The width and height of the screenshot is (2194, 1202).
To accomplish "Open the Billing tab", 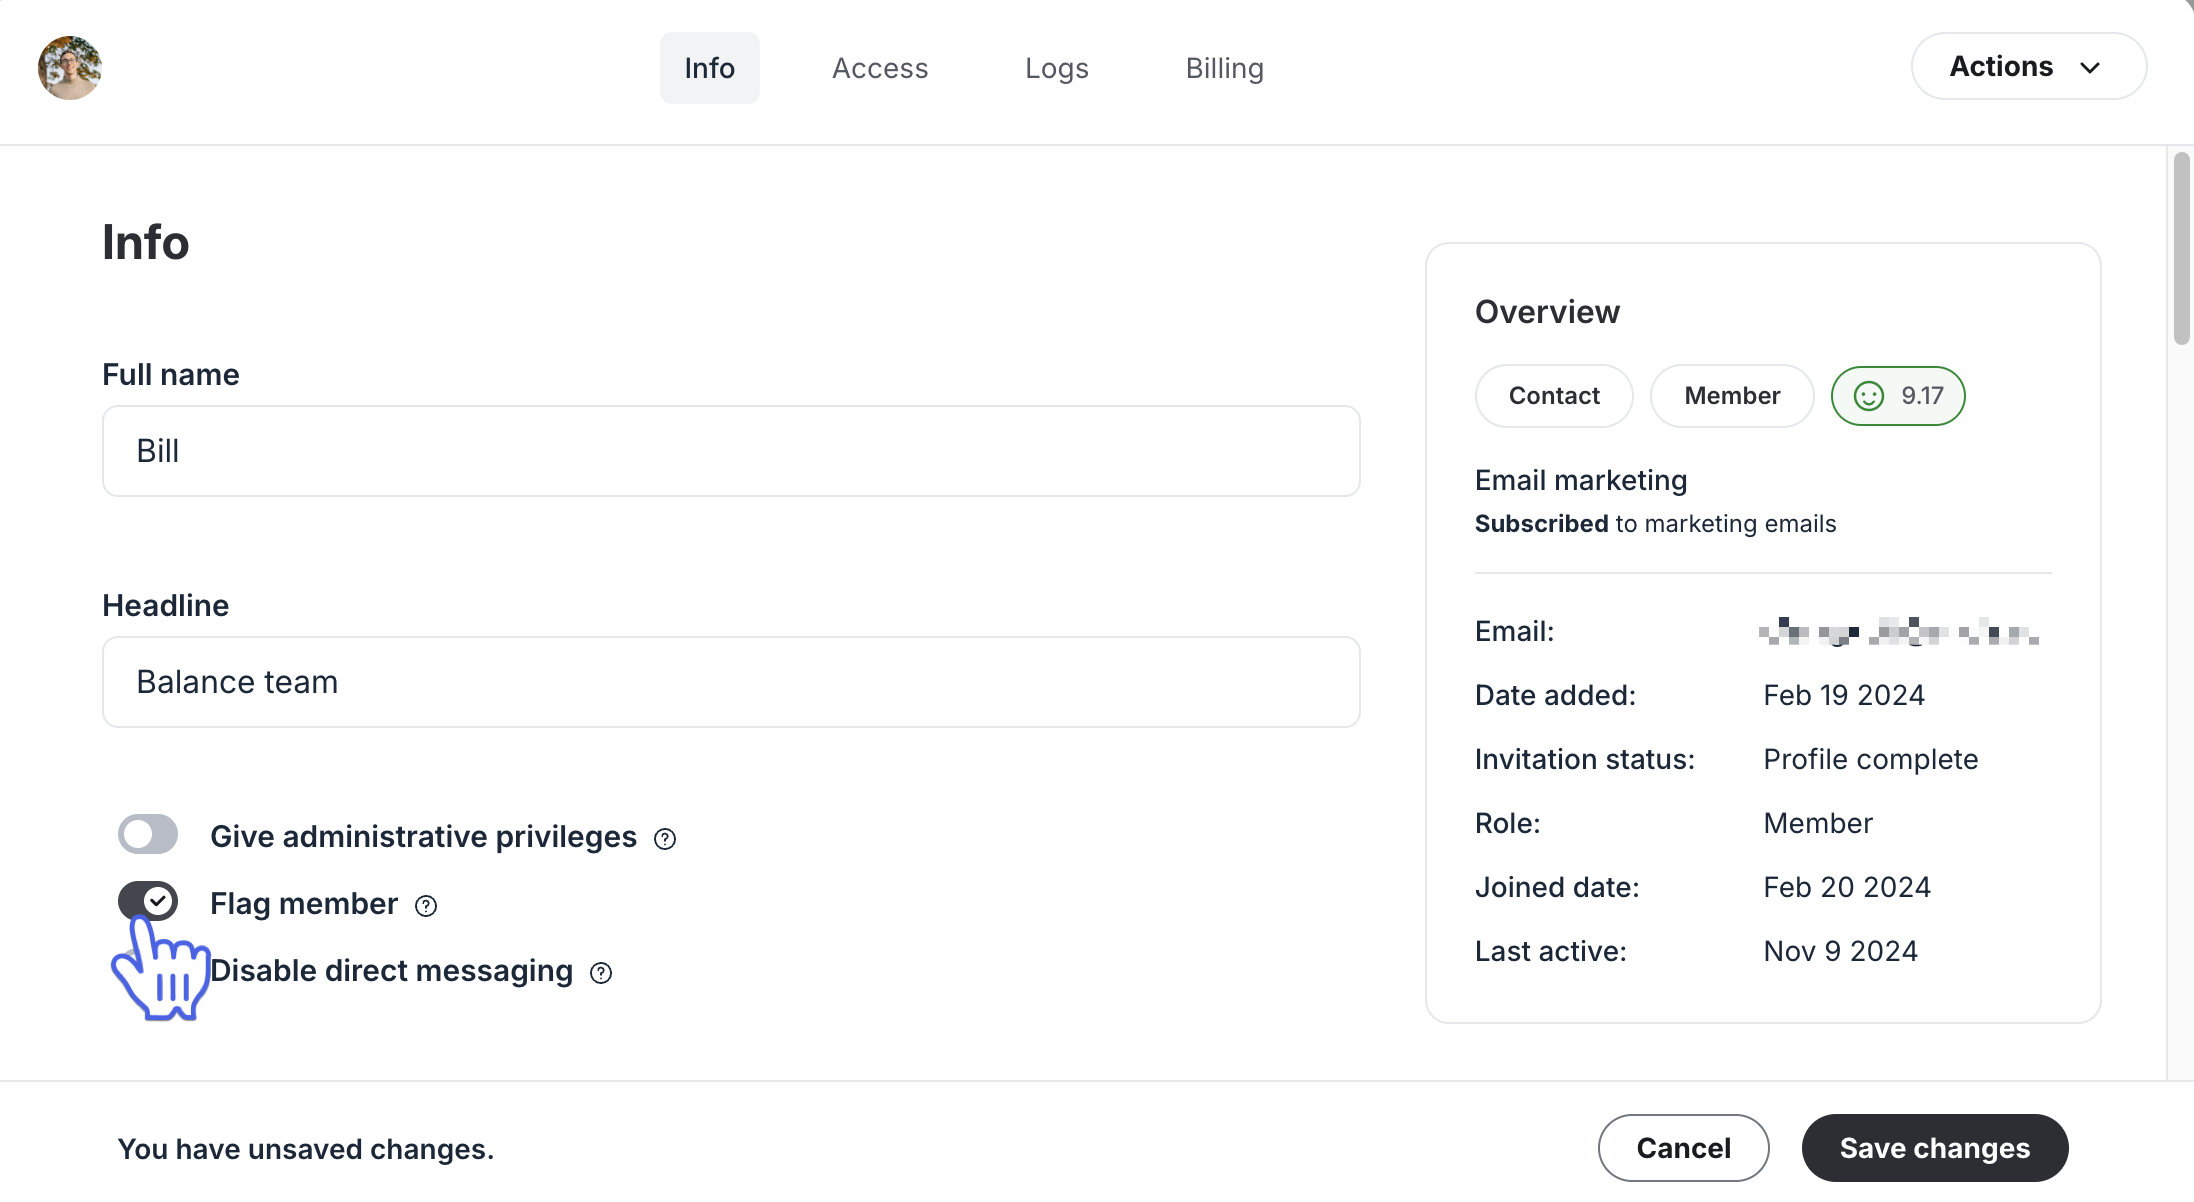I will tap(1225, 67).
